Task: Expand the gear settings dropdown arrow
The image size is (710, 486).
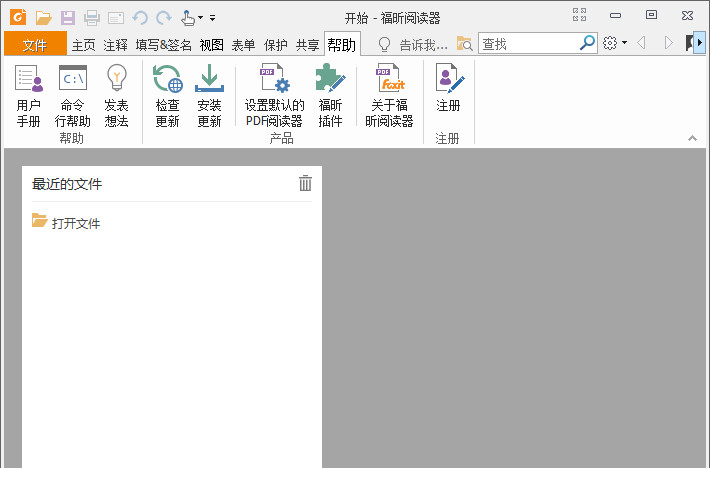Action: tap(624, 43)
